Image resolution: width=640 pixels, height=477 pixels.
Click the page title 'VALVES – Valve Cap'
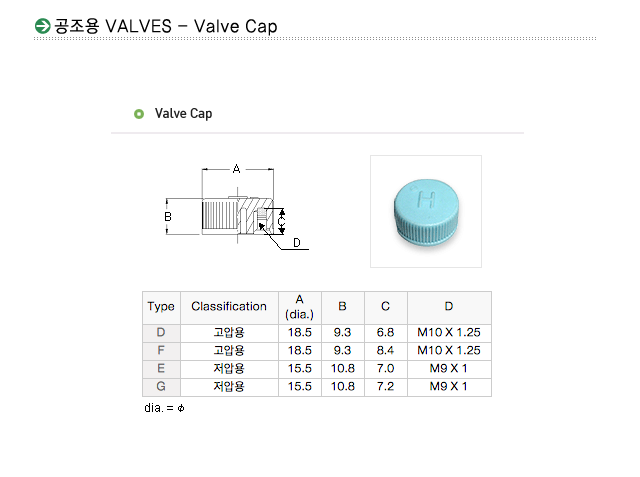click(166, 26)
